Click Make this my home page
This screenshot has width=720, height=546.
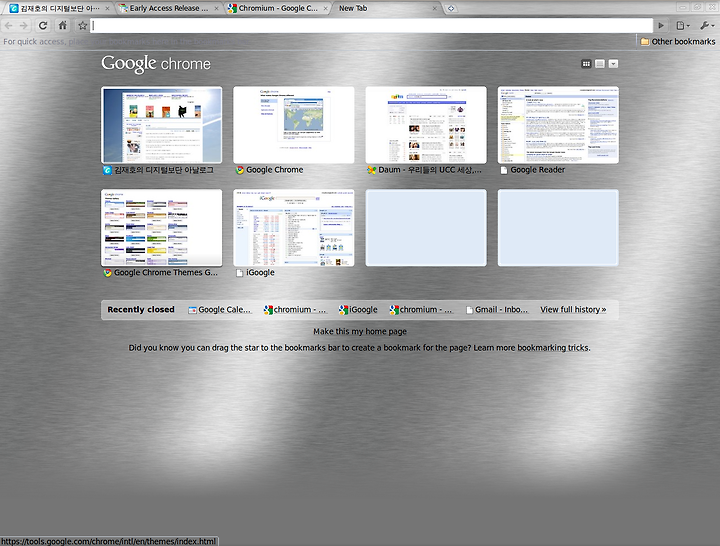[x=360, y=332]
